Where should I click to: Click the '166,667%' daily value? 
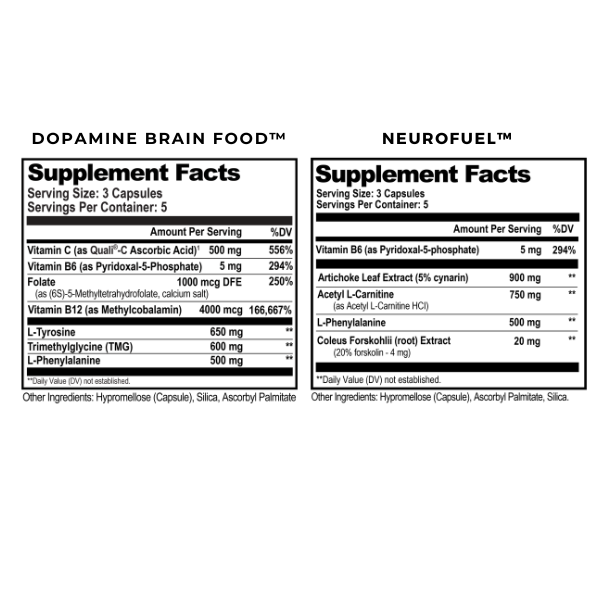tap(270, 310)
